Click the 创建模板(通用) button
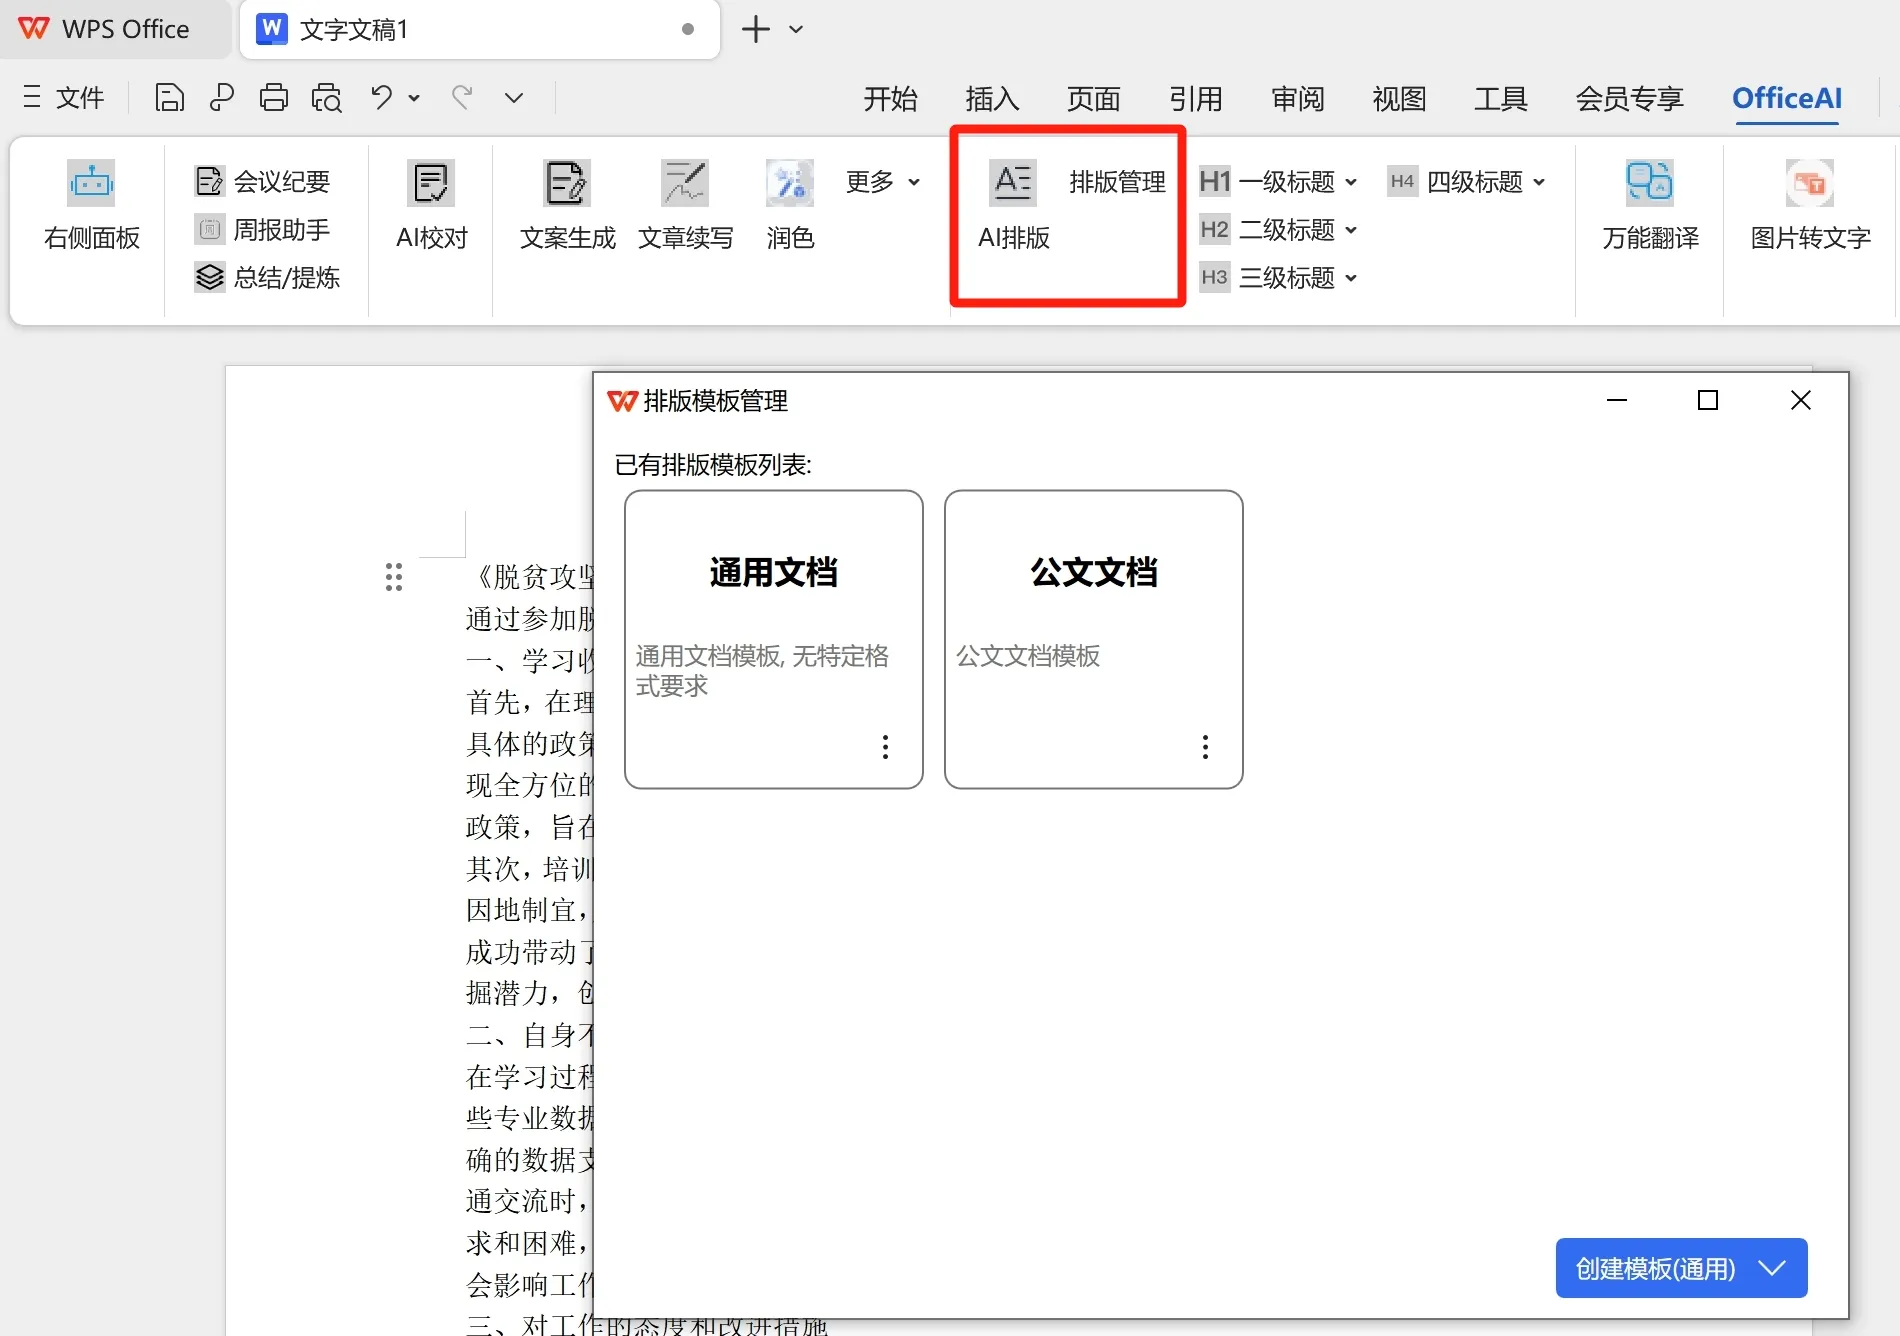The width and height of the screenshot is (1900, 1336). (x=1655, y=1268)
